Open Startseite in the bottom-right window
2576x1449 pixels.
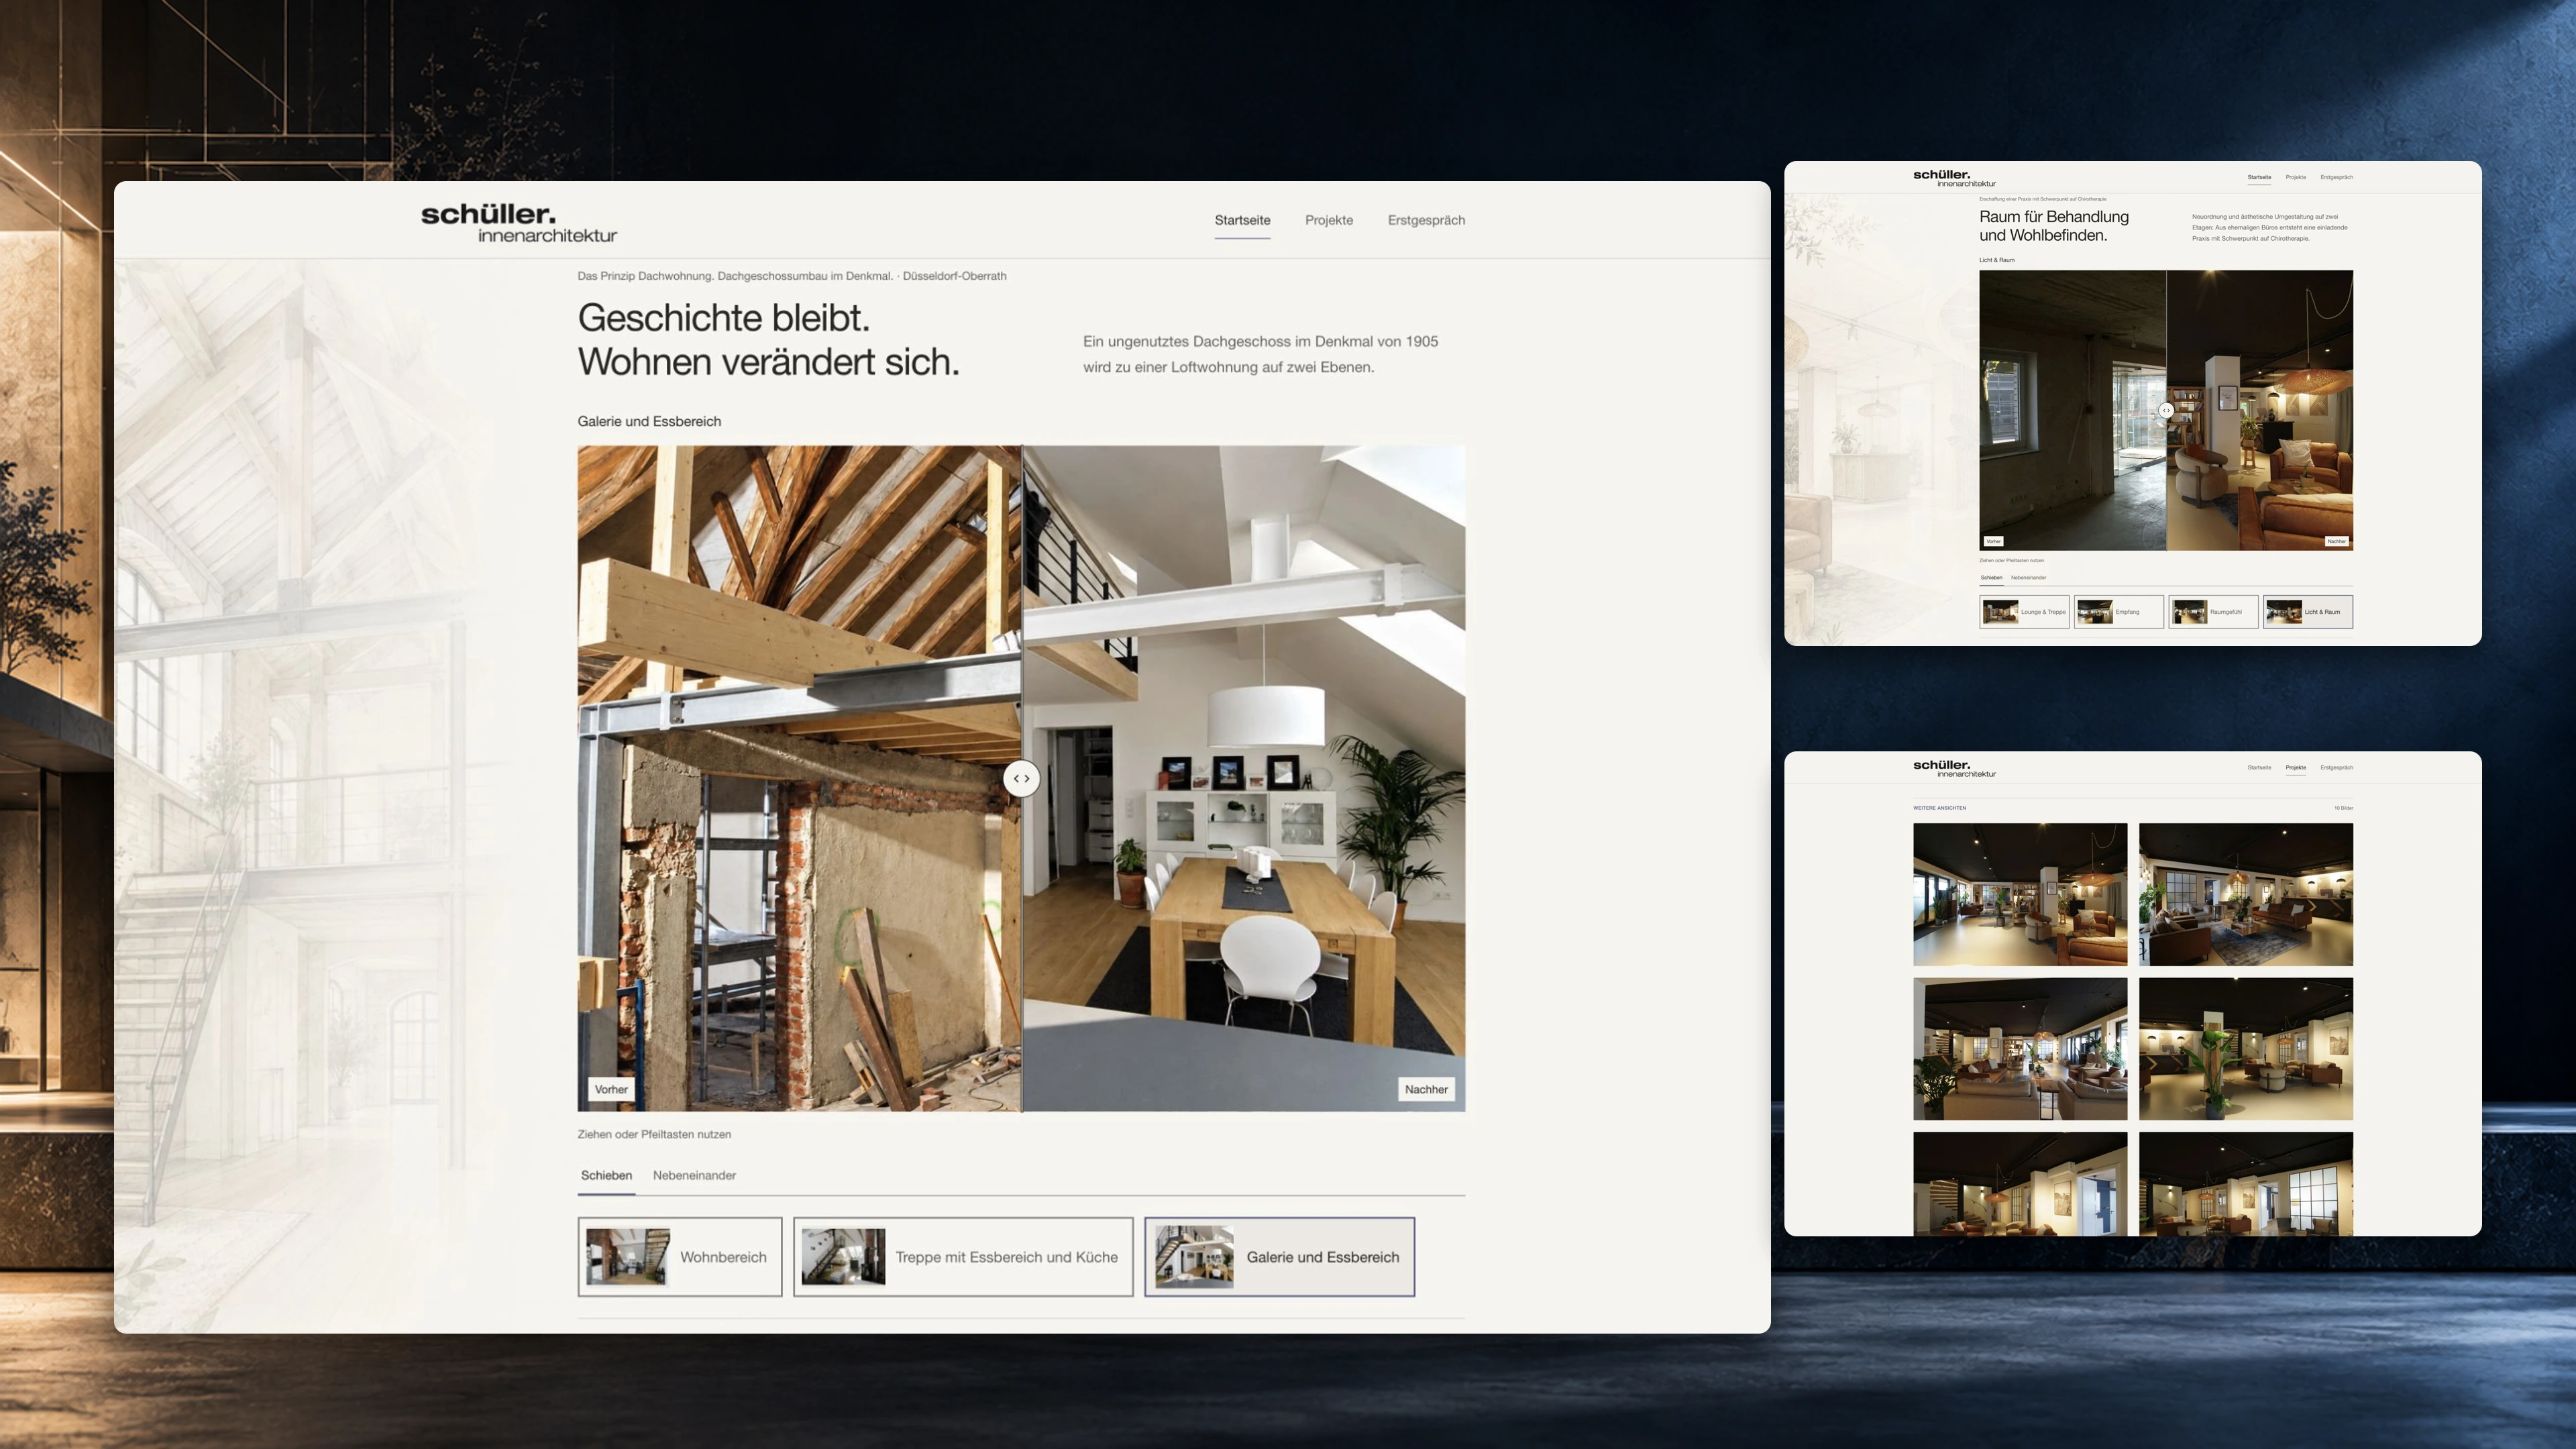coord(2259,767)
